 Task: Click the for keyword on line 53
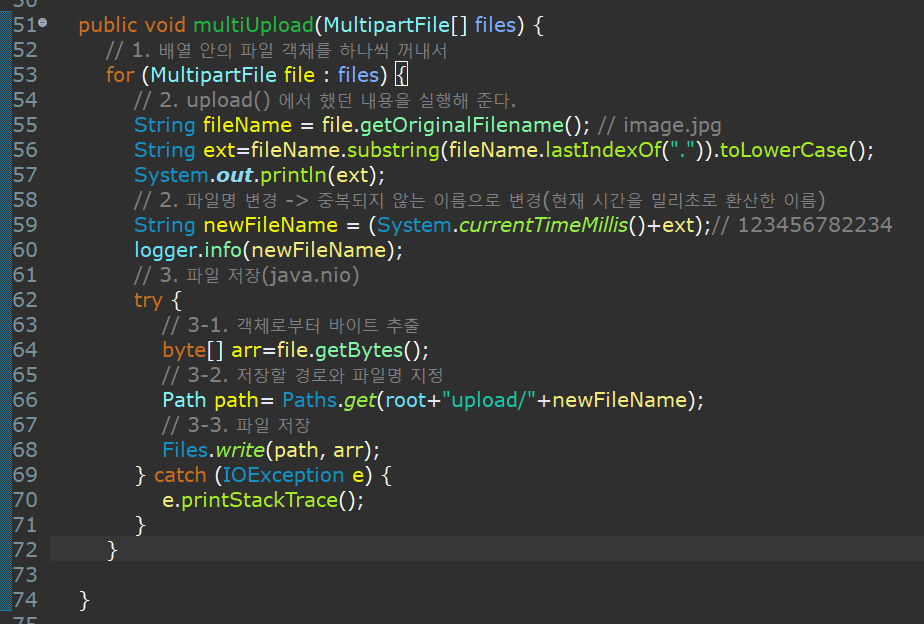click(120, 75)
